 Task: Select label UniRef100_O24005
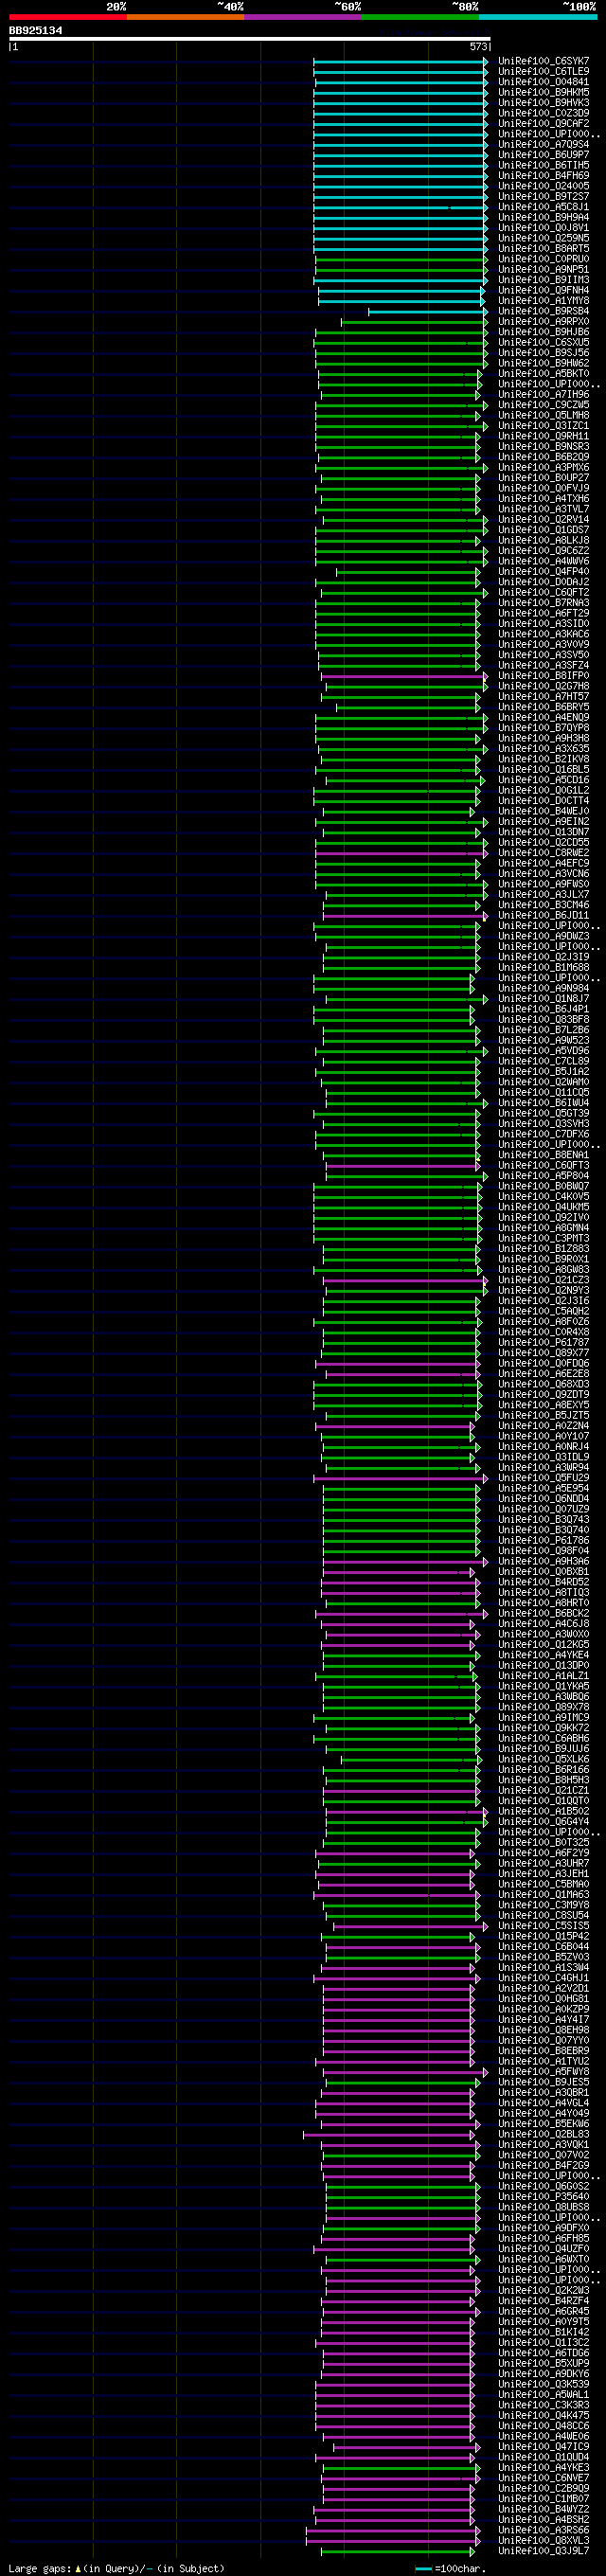pos(544,186)
